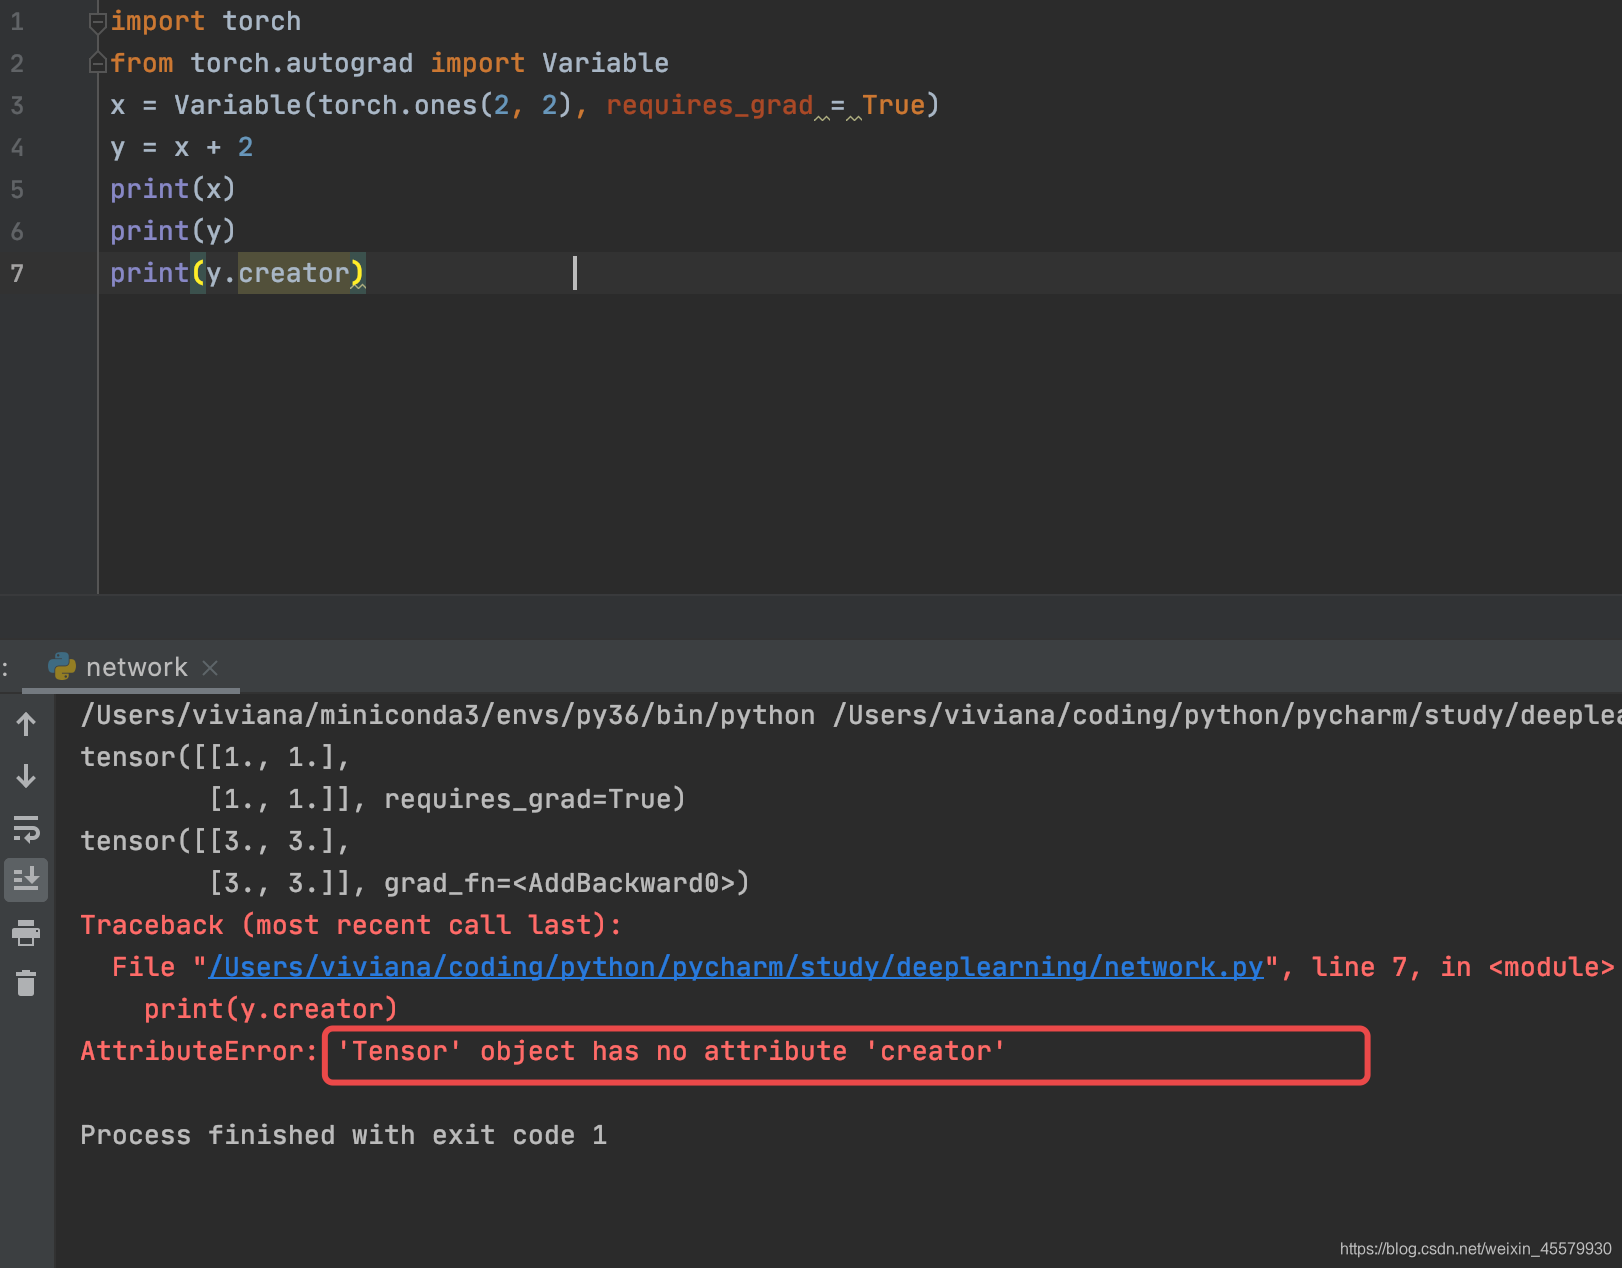Toggle soft-wrap in the run console
The width and height of the screenshot is (1622, 1268).
click(x=25, y=828)
